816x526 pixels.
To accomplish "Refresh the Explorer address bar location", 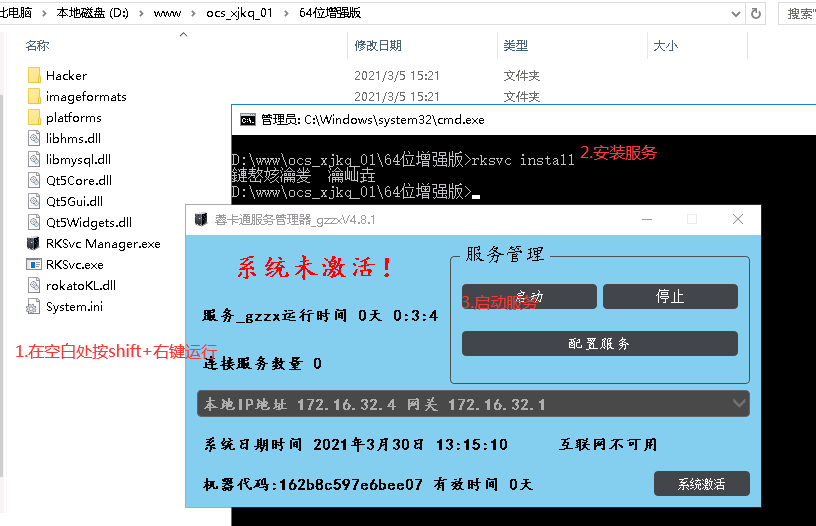I will (756, 14).
